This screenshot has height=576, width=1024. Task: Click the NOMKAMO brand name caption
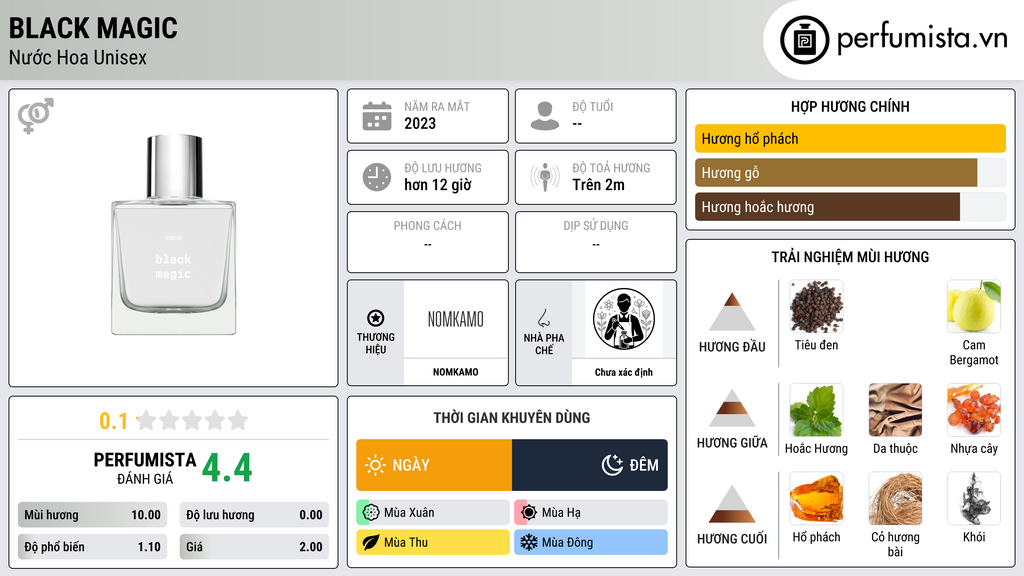(456, 372)
